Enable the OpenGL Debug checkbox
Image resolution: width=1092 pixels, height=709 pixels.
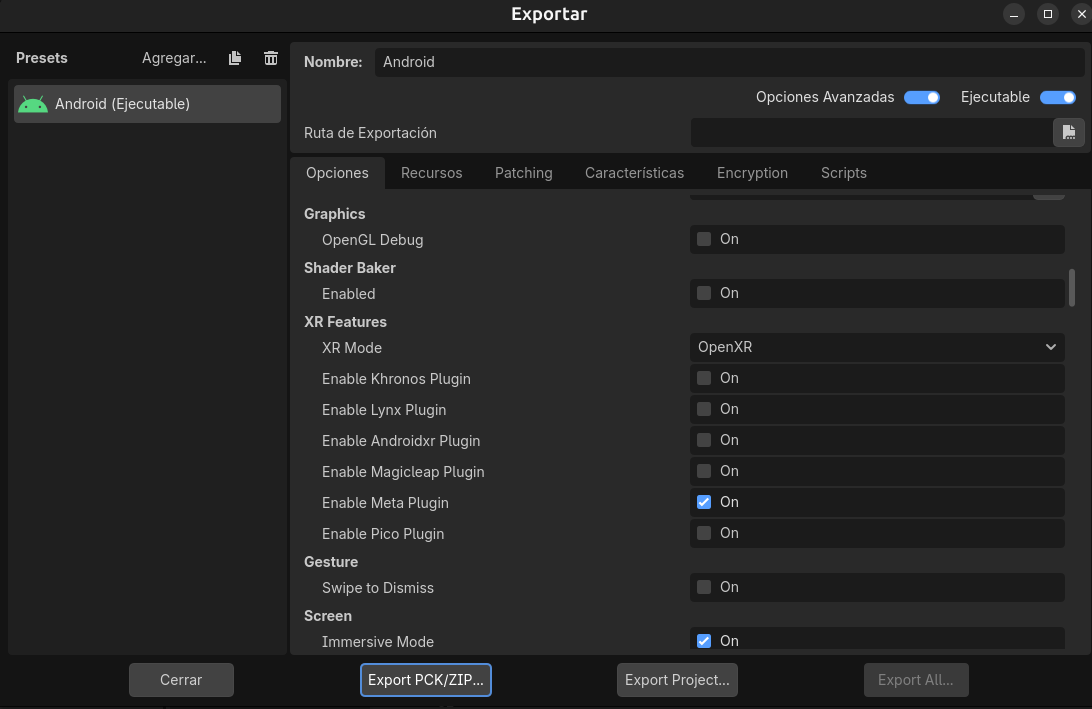(x=704, y=238)
